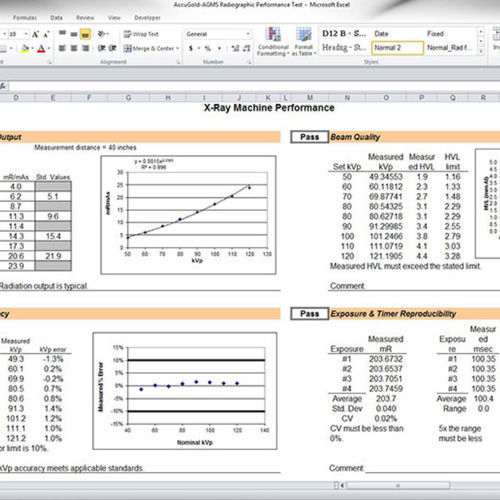Image resolution: width=500 pixels, height=500 pixels.
Task: Open the General number format dropdown
Action: pos(248,34)
